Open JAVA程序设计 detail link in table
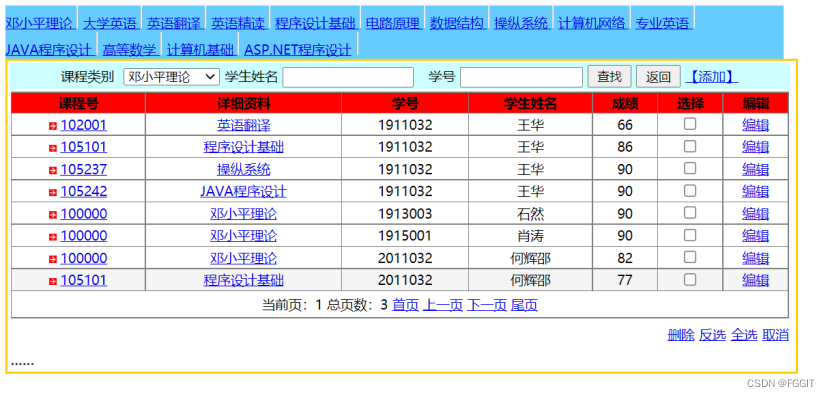The height and width of the screenshot is (397, 830). point(243,192)
